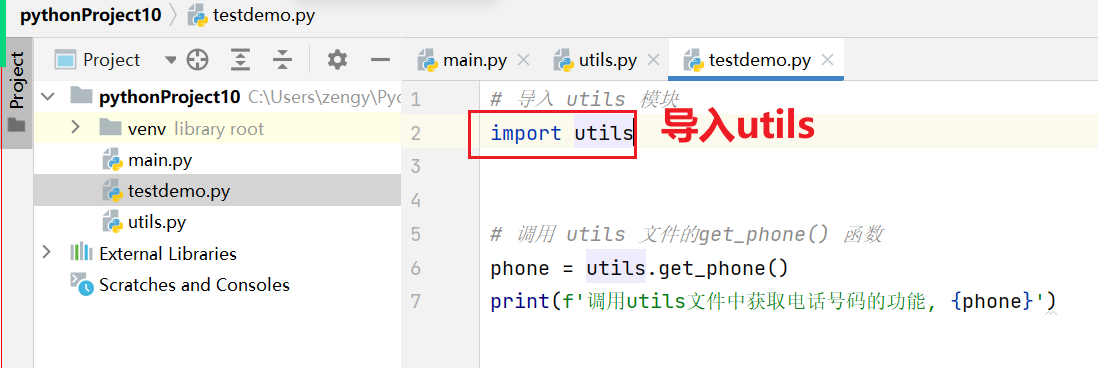Screen dimensions: 1098x368
Task: Click the print statement on line 7
Action: point(772,302)
